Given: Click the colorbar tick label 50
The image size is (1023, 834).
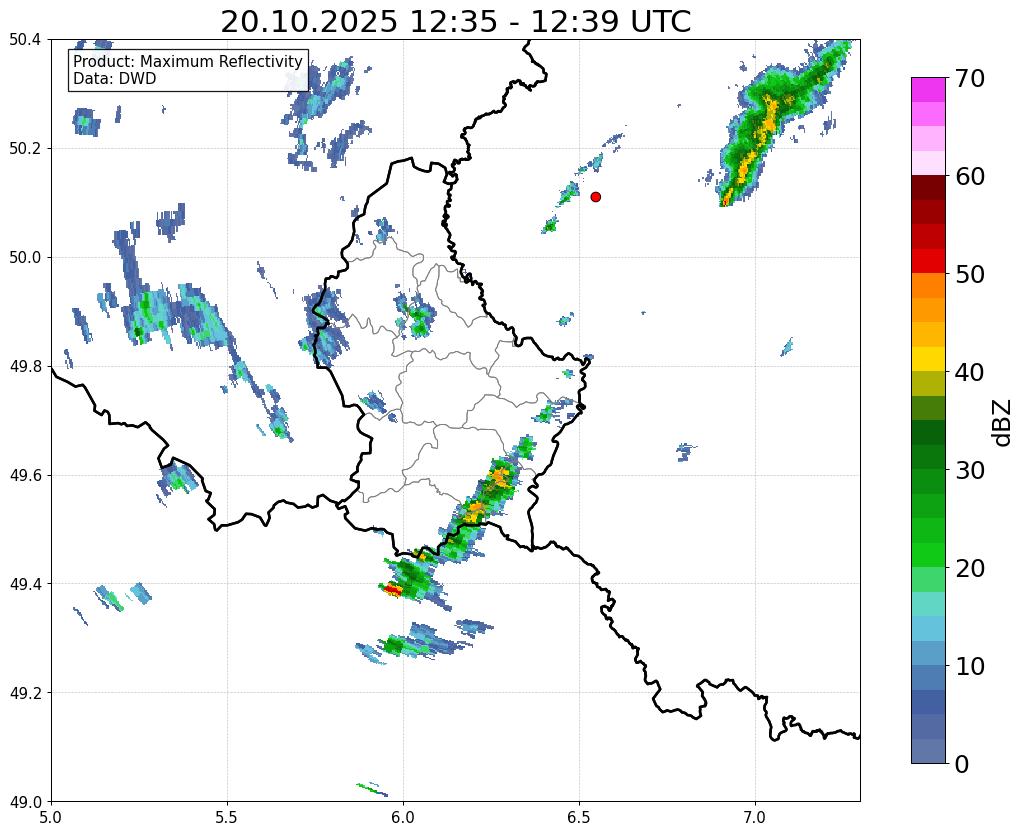Looking at the screenshot, I should click(x=970, y=274).
